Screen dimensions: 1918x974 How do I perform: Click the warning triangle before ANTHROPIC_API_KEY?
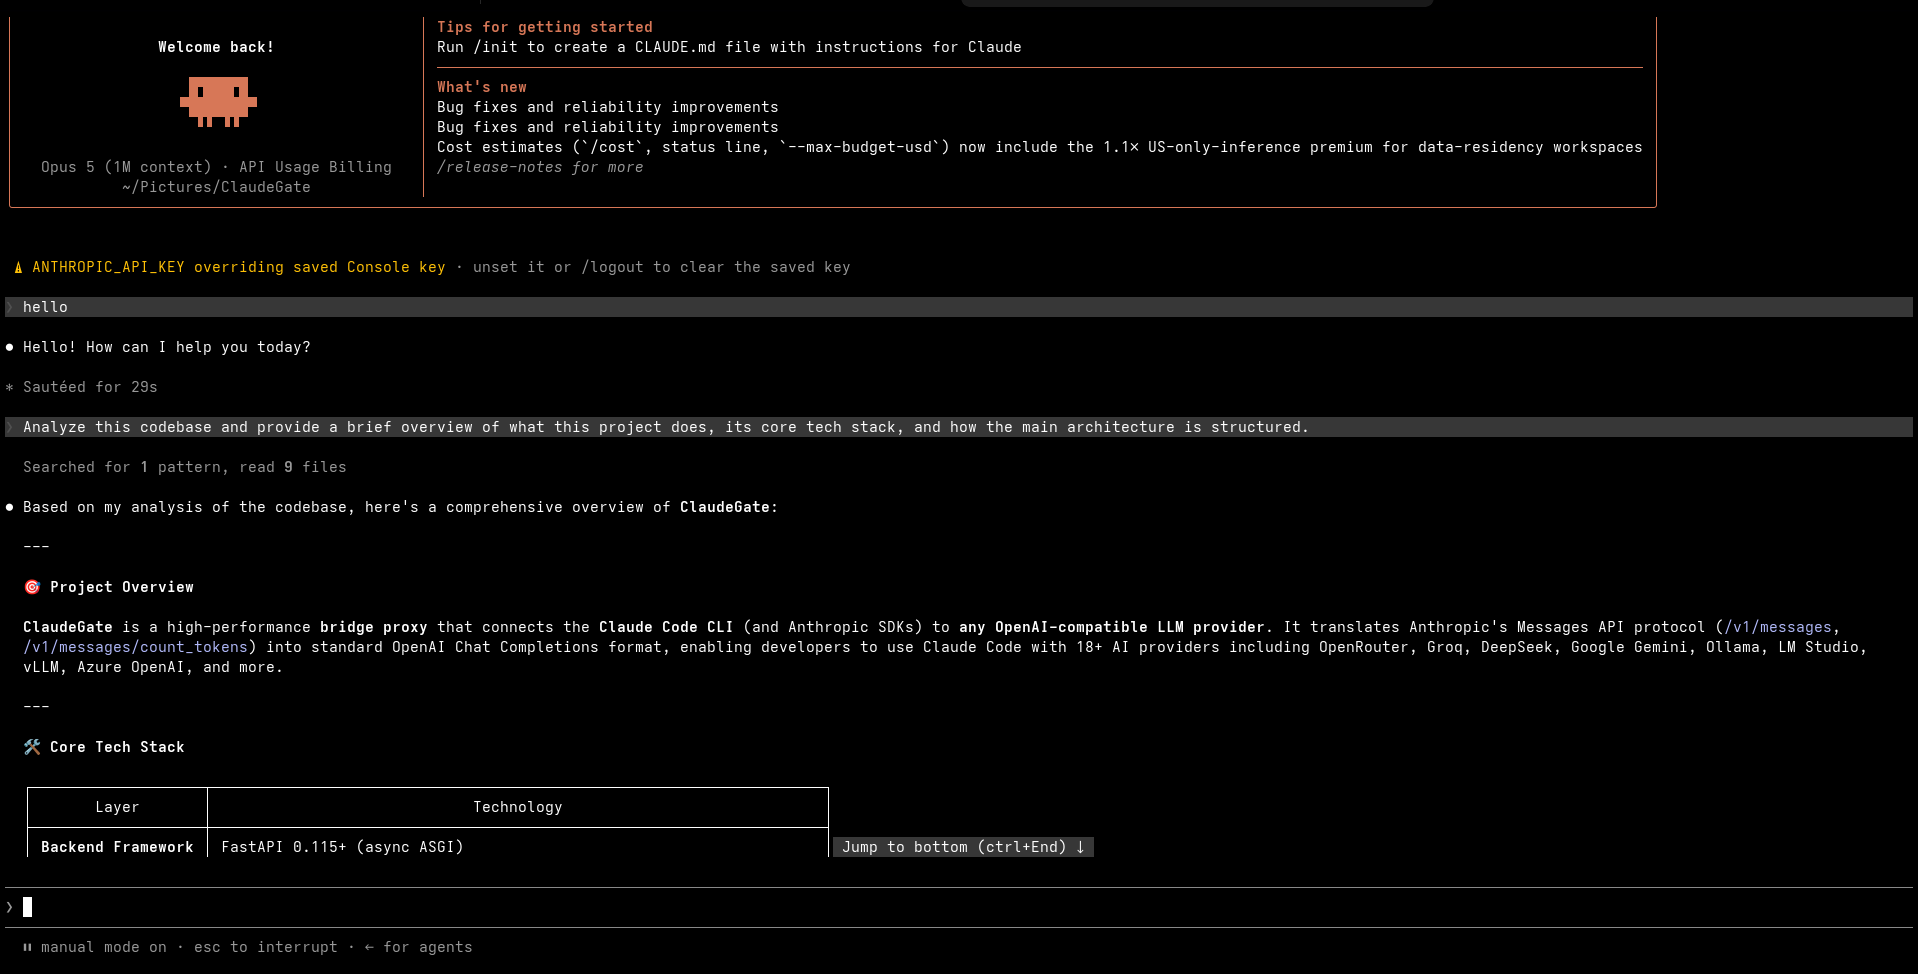18,267
